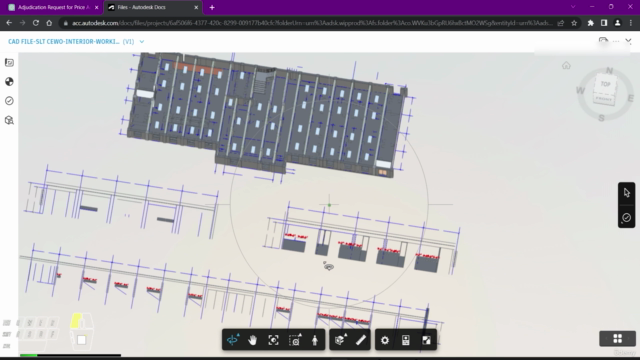Click the Home view icon
The image size is (640, 360).
pyautogui.click(x=566, y=65)
